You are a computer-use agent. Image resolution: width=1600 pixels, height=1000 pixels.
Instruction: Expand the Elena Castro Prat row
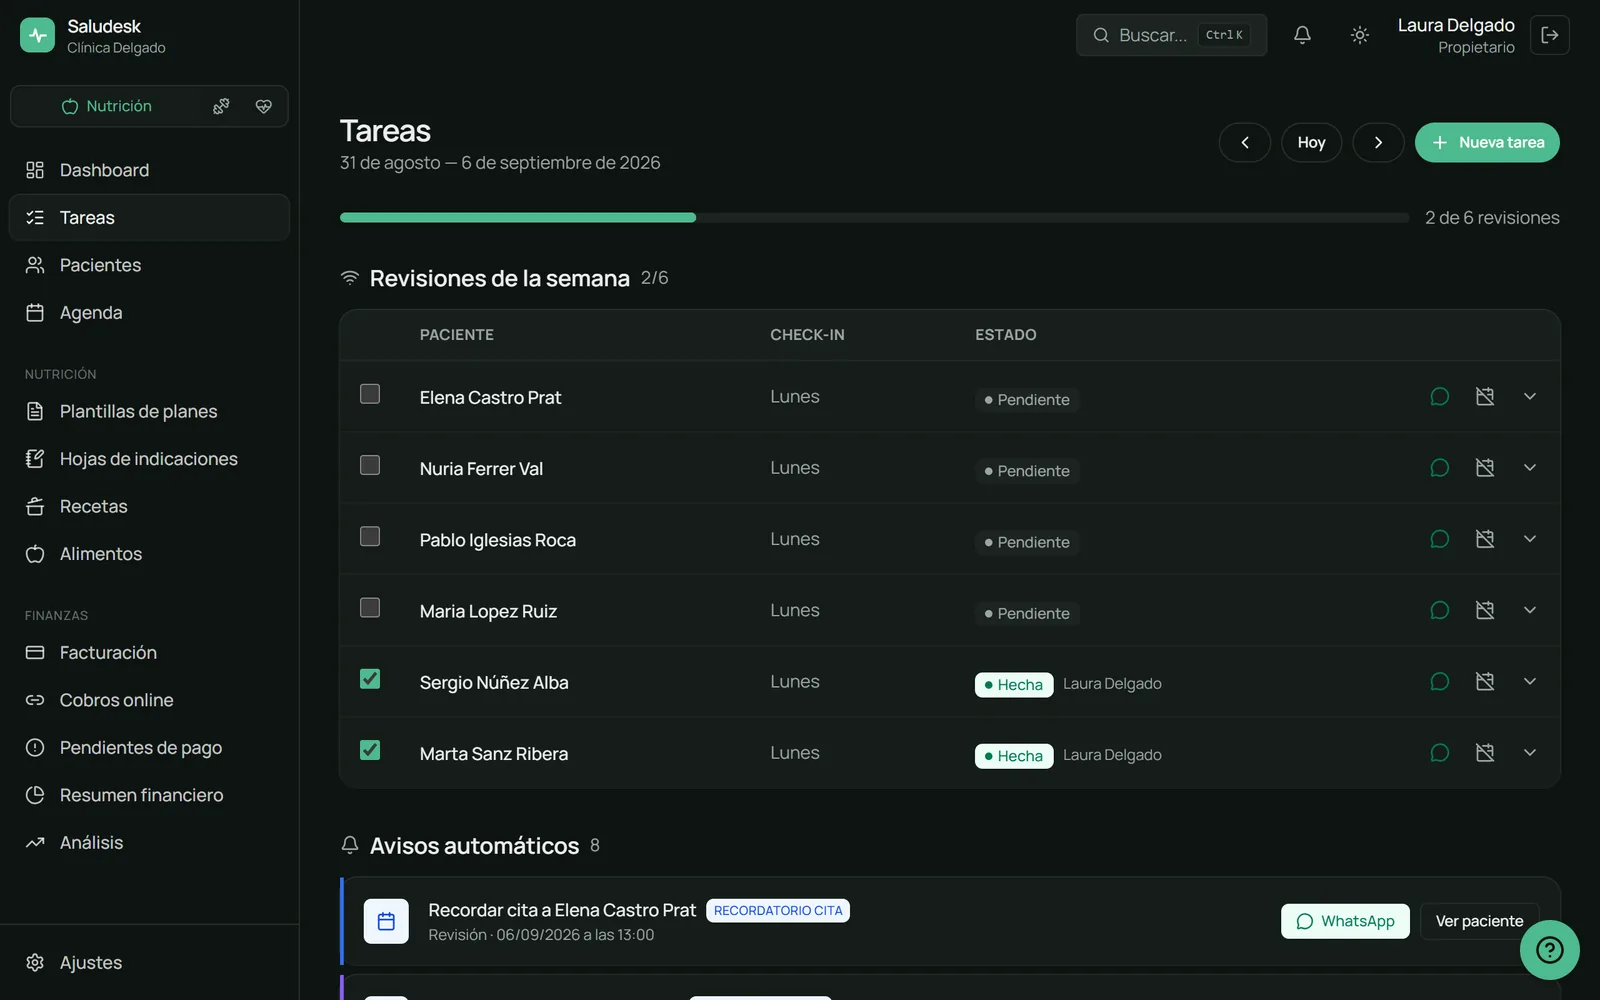(x=1530, y=396)
